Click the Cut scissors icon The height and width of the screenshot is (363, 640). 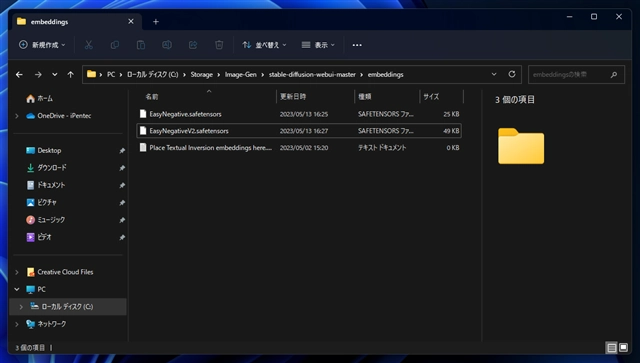click(89, 45)
